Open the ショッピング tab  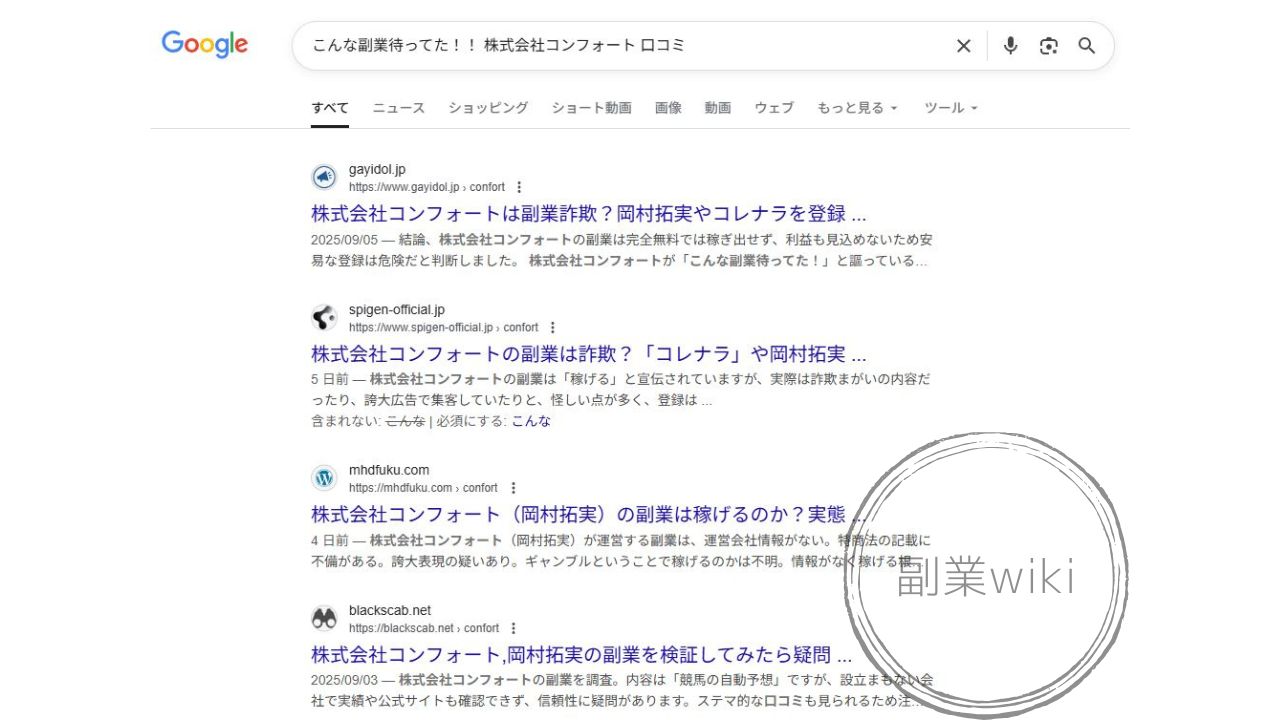[488, 108]
